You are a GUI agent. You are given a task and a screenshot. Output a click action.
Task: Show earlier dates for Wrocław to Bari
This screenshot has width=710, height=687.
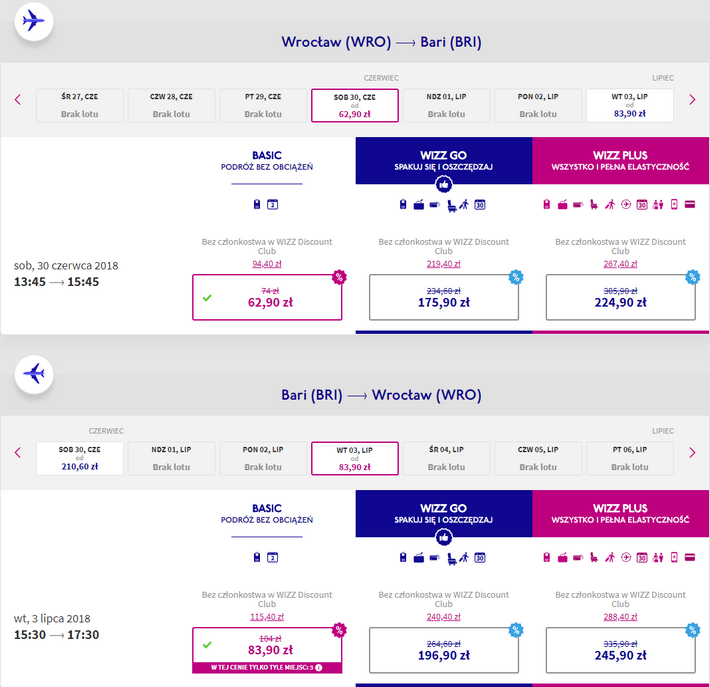point(18,100)
